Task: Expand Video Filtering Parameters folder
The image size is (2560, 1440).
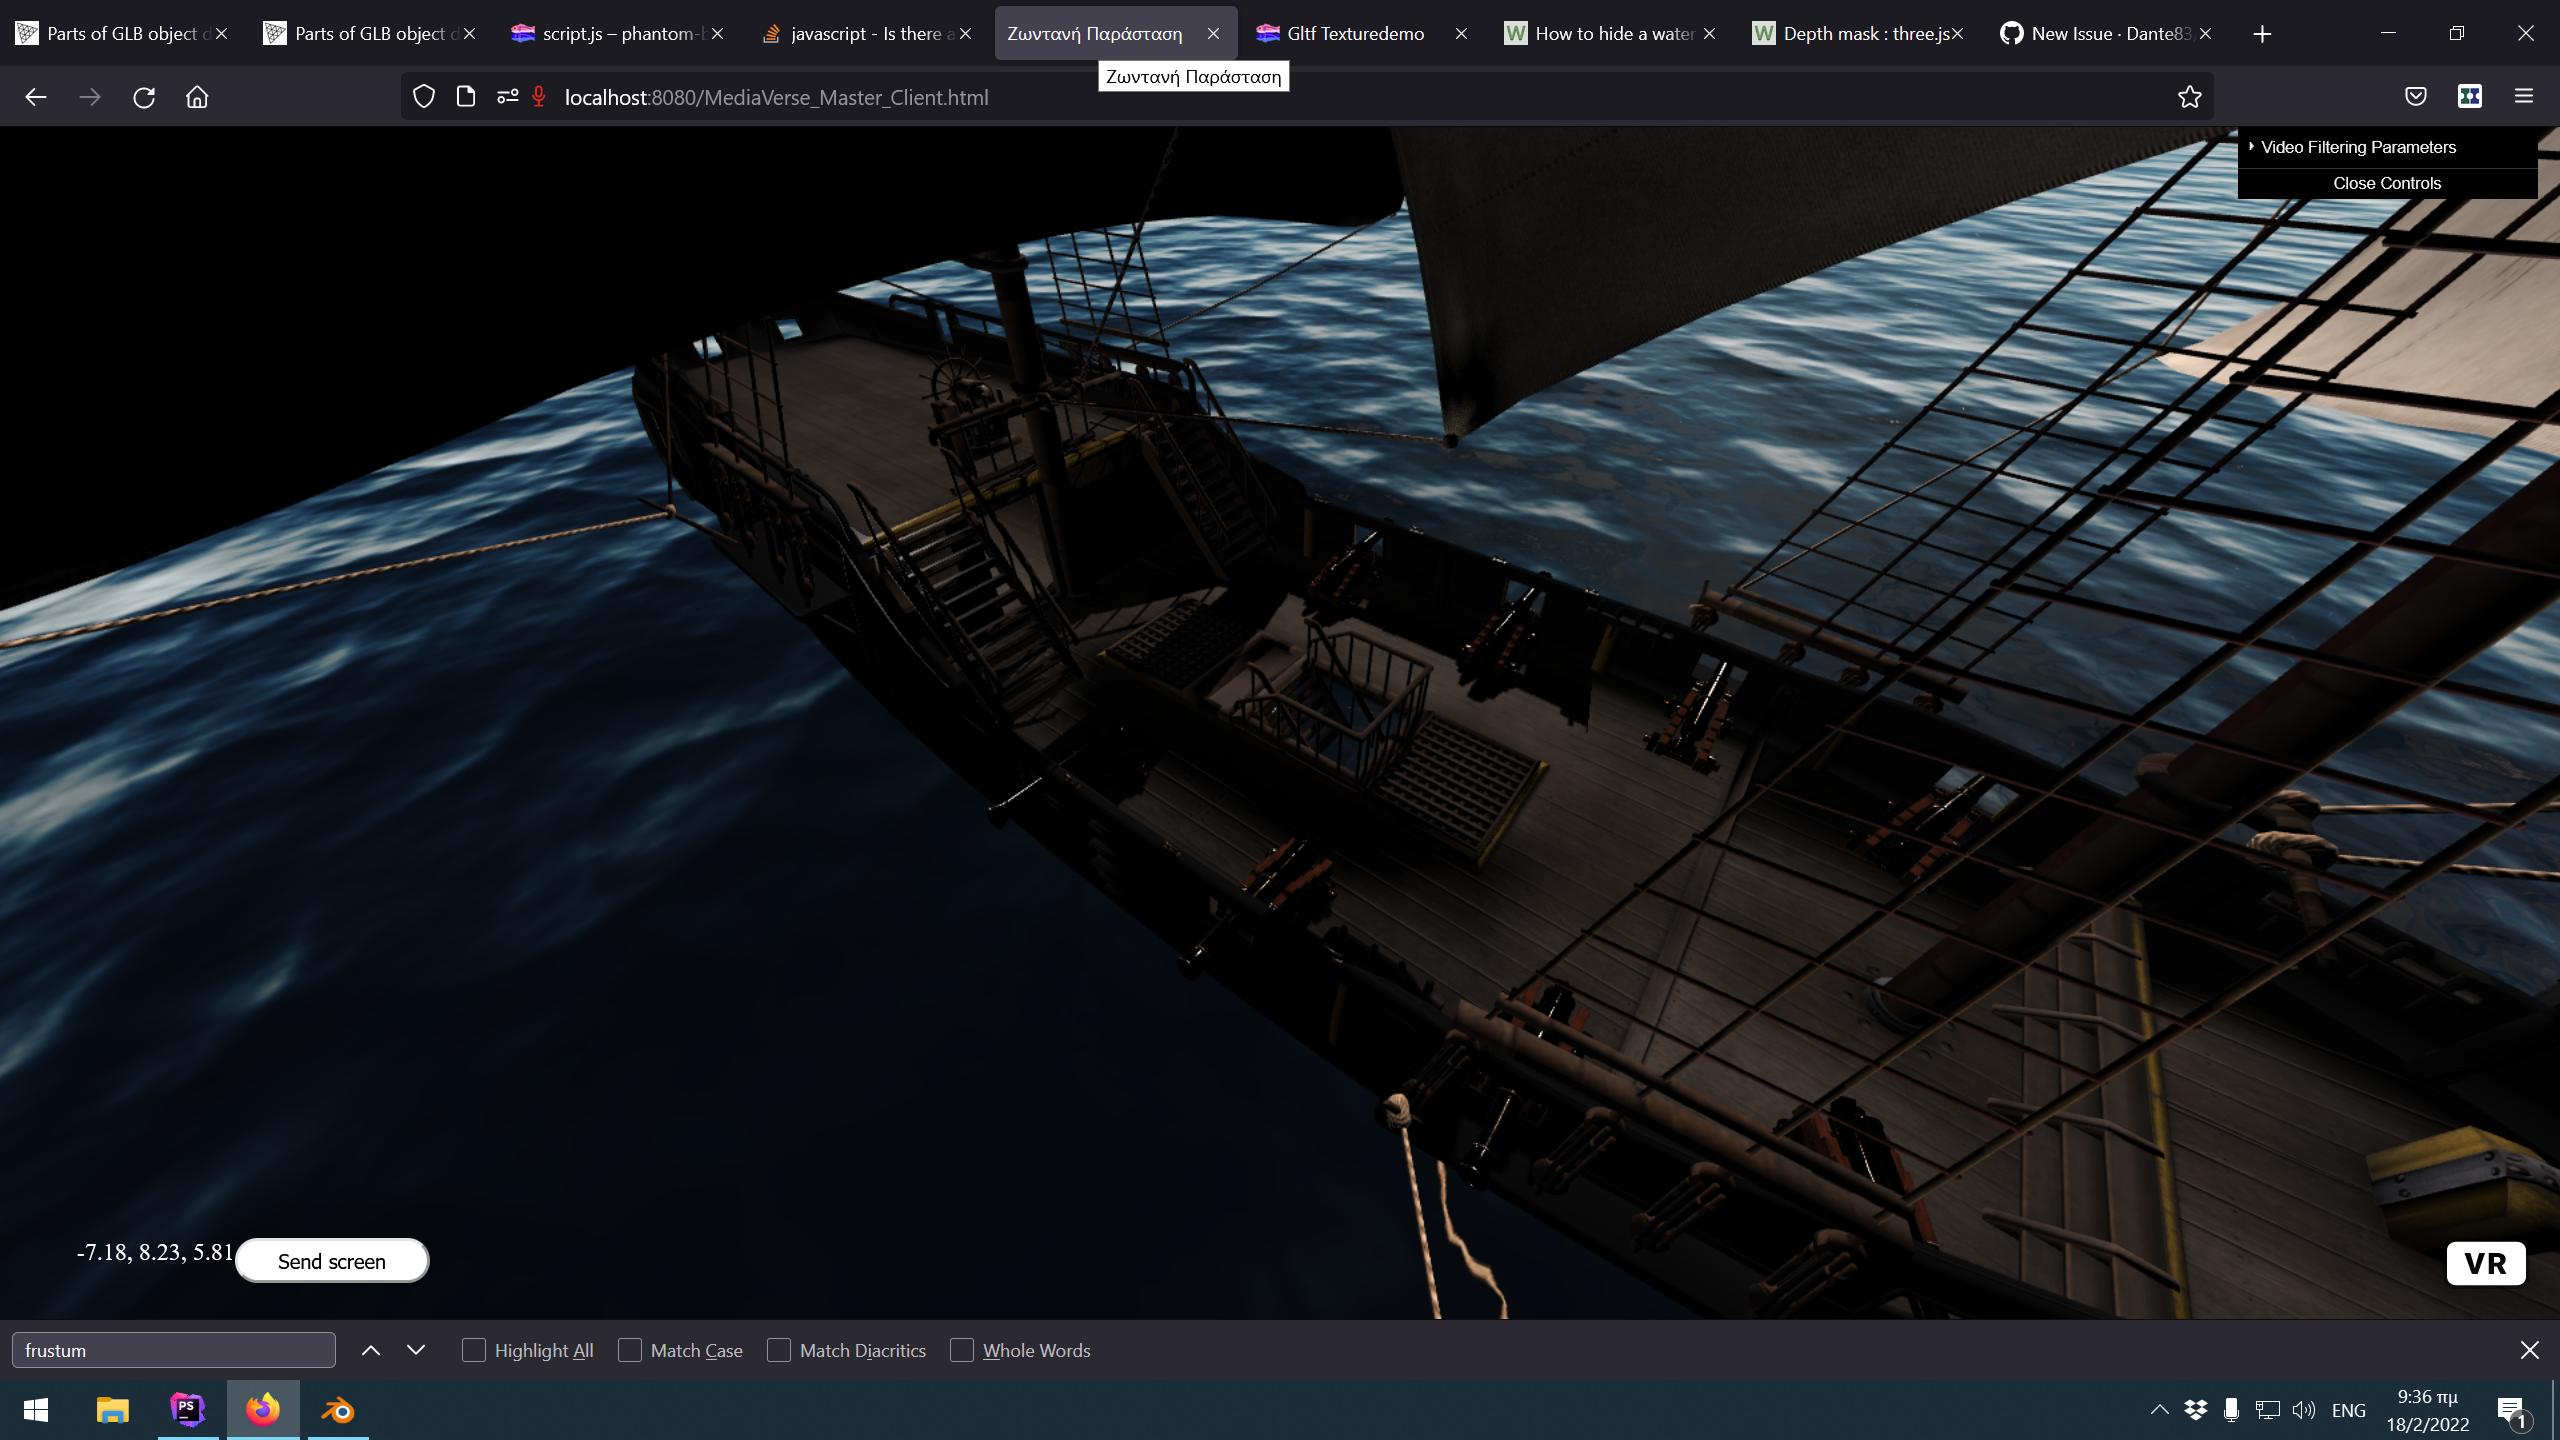Action: coord(2357,147)
